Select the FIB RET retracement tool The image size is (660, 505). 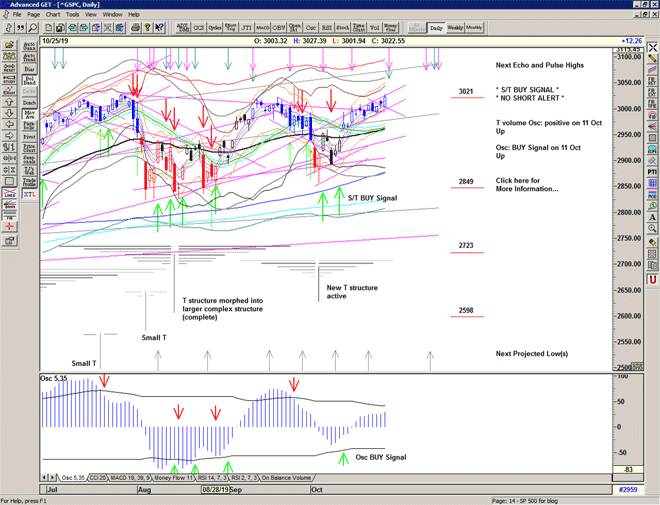click(x=652, y=81)
